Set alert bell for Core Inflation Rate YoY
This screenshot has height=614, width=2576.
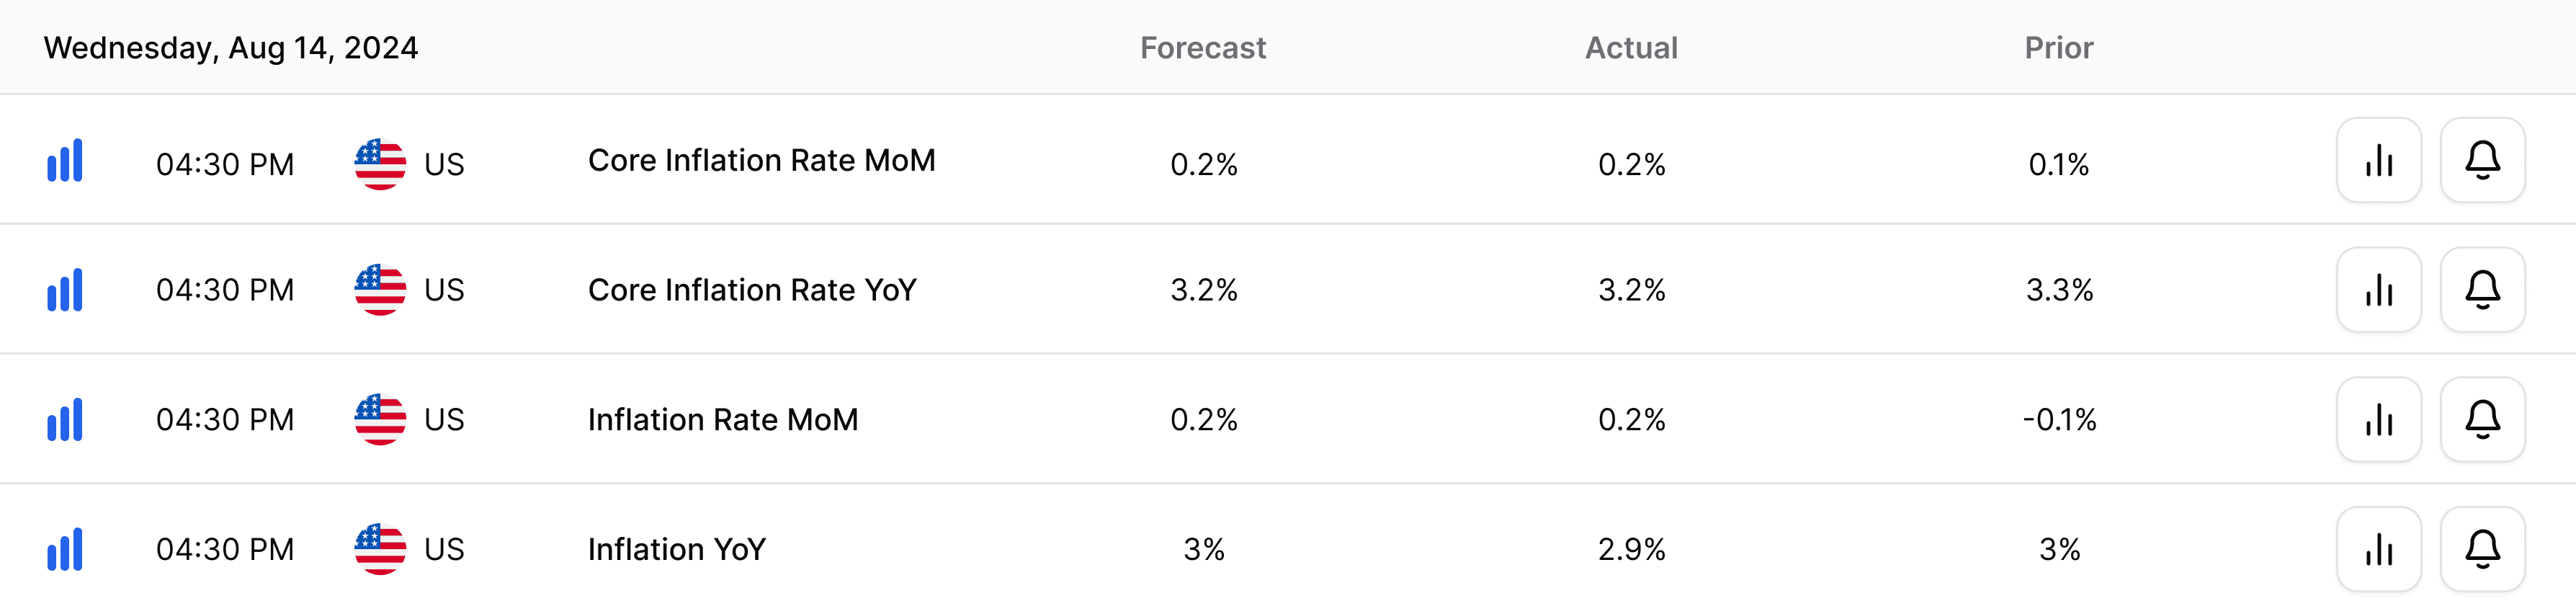[x=2482, y=290]
